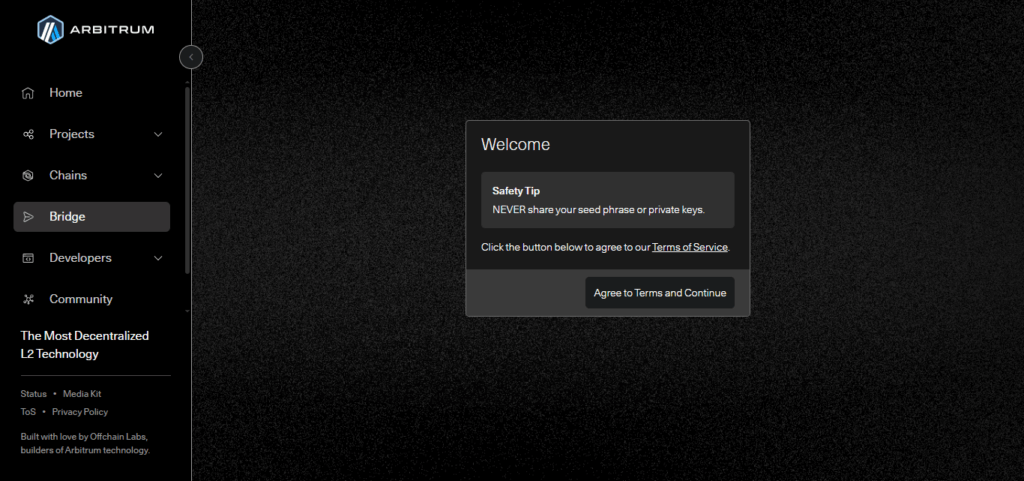Open the Home menu item
Viewport: 1024px width, 481px height.
pos(66,93)
